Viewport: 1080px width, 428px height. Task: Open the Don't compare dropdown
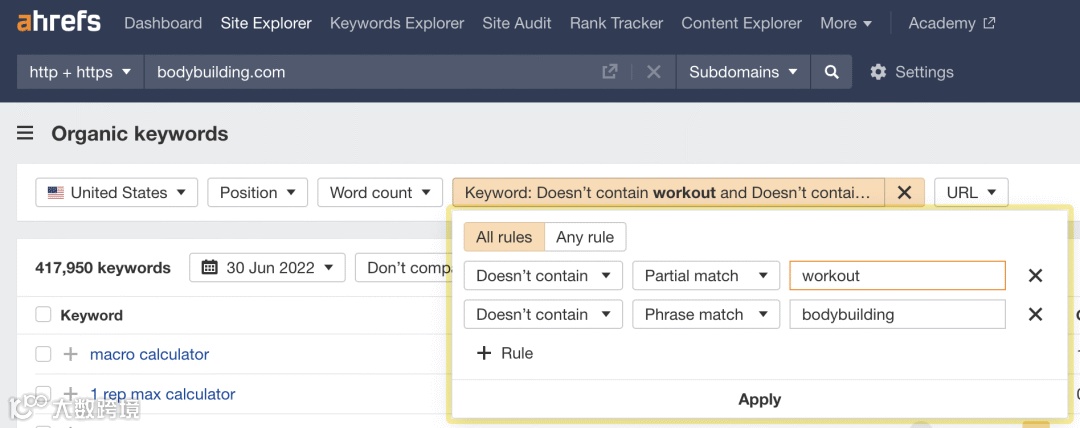click(403, 267)
